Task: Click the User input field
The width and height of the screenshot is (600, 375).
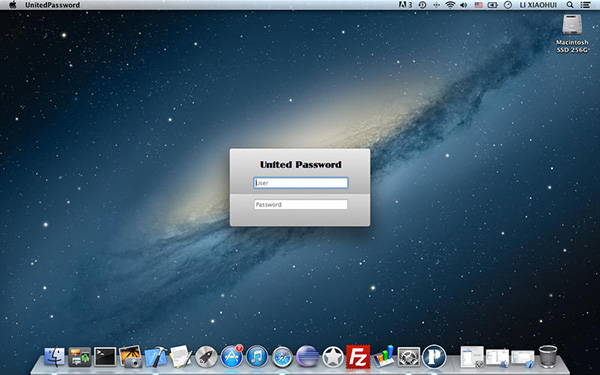Action: 300,183
